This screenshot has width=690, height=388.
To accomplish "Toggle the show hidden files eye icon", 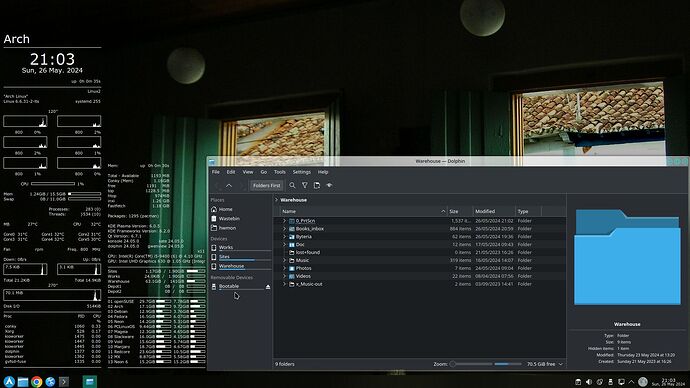I will [329, 186].
